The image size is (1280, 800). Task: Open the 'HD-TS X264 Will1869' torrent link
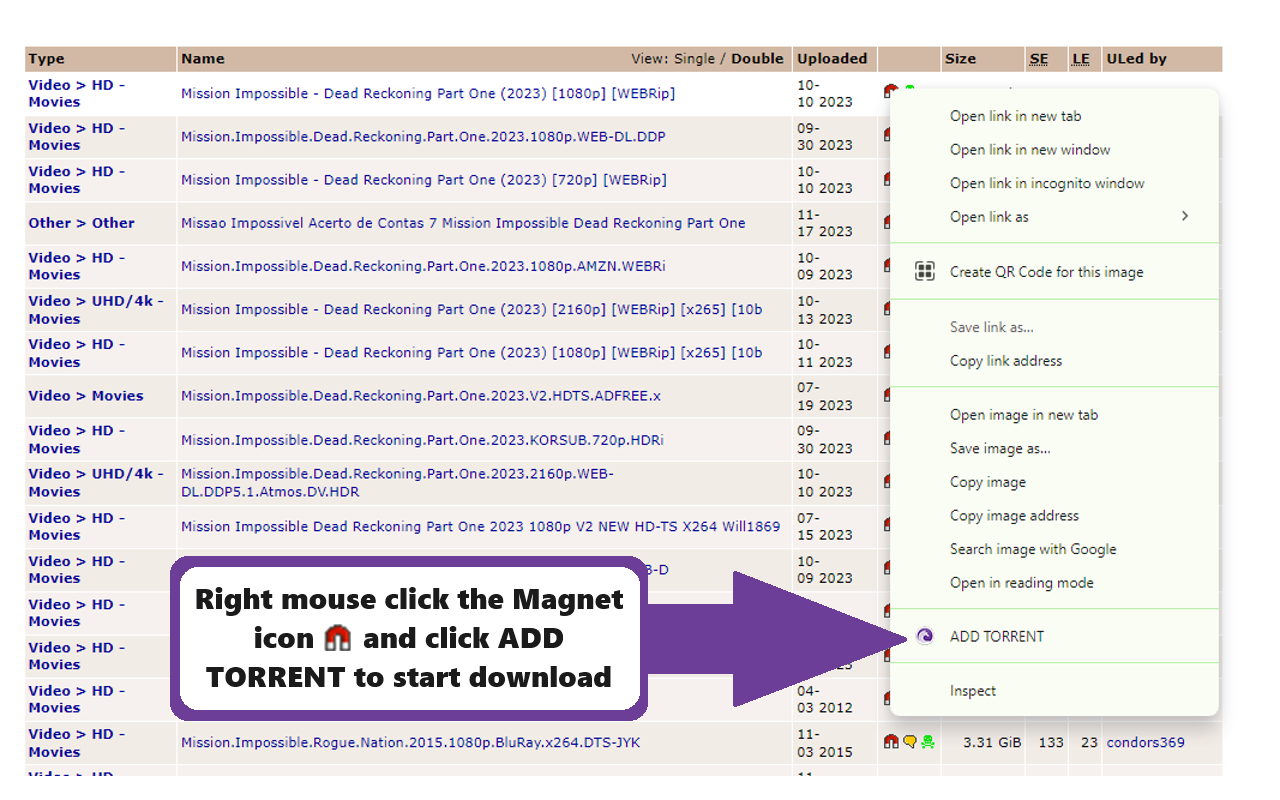click(x=480, y=526)
